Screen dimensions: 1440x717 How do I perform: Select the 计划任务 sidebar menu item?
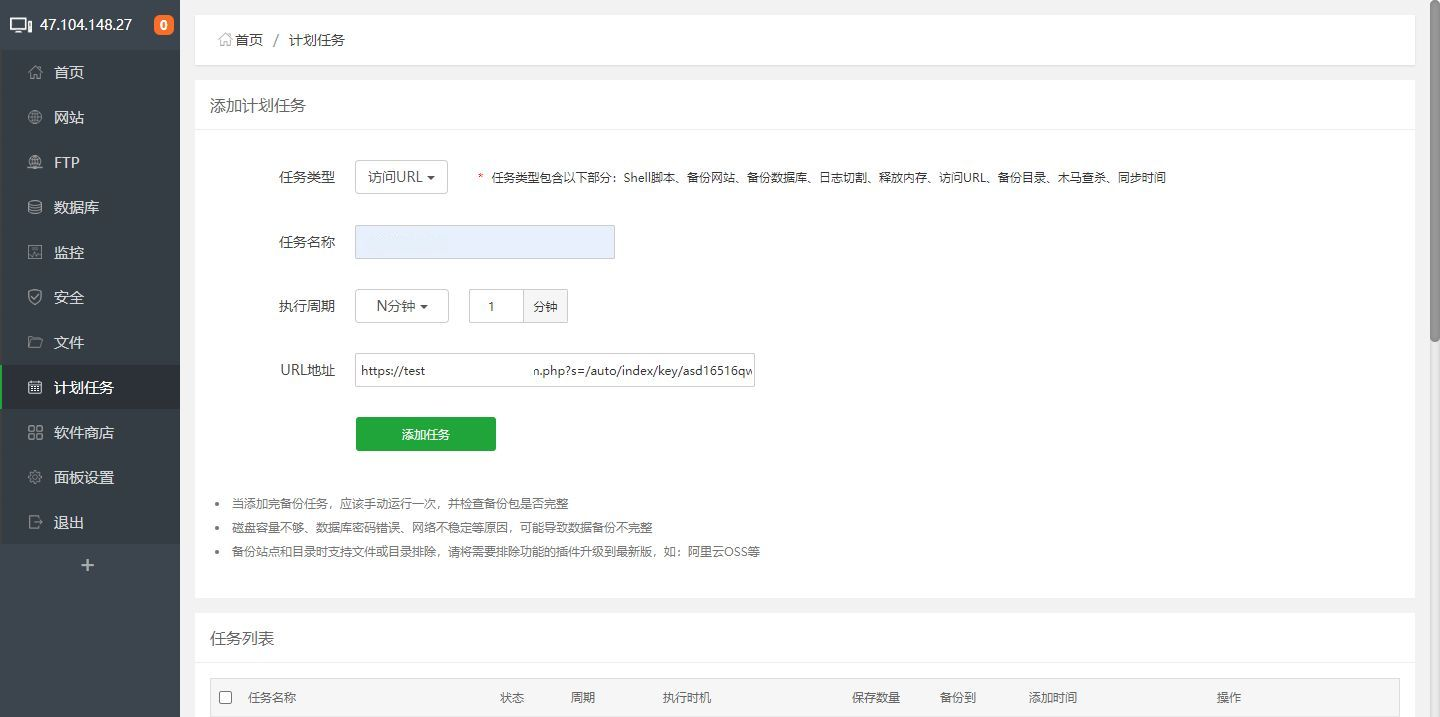pos(84,387)
